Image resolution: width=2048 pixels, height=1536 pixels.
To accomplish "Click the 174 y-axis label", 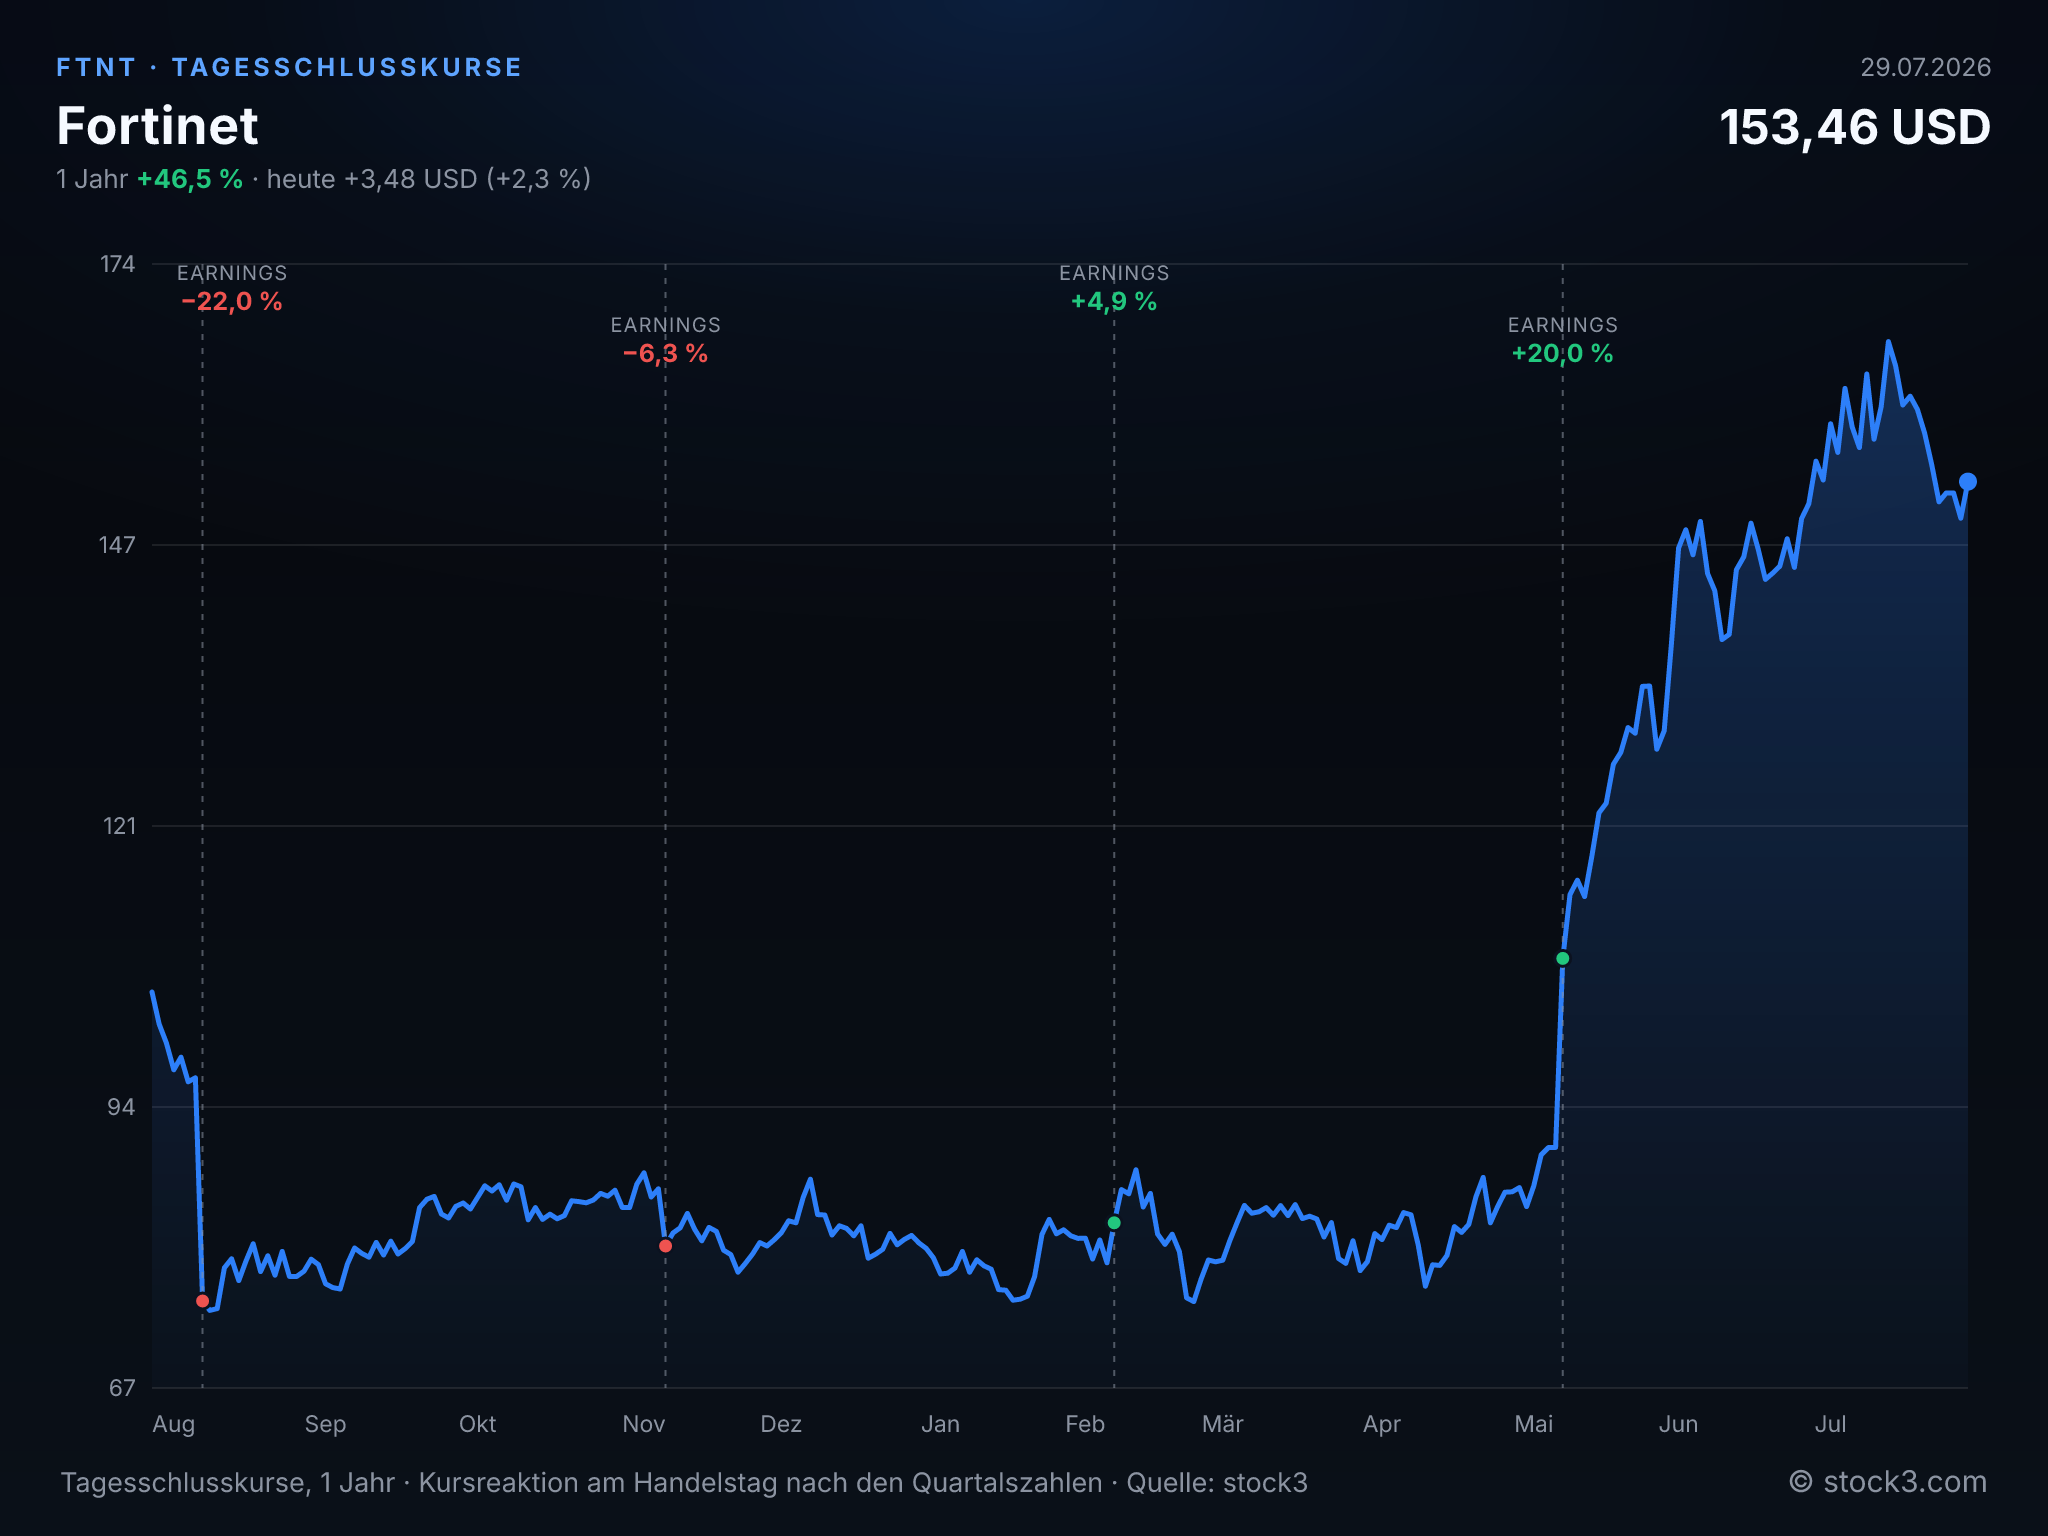I will [x=118, y=264].
